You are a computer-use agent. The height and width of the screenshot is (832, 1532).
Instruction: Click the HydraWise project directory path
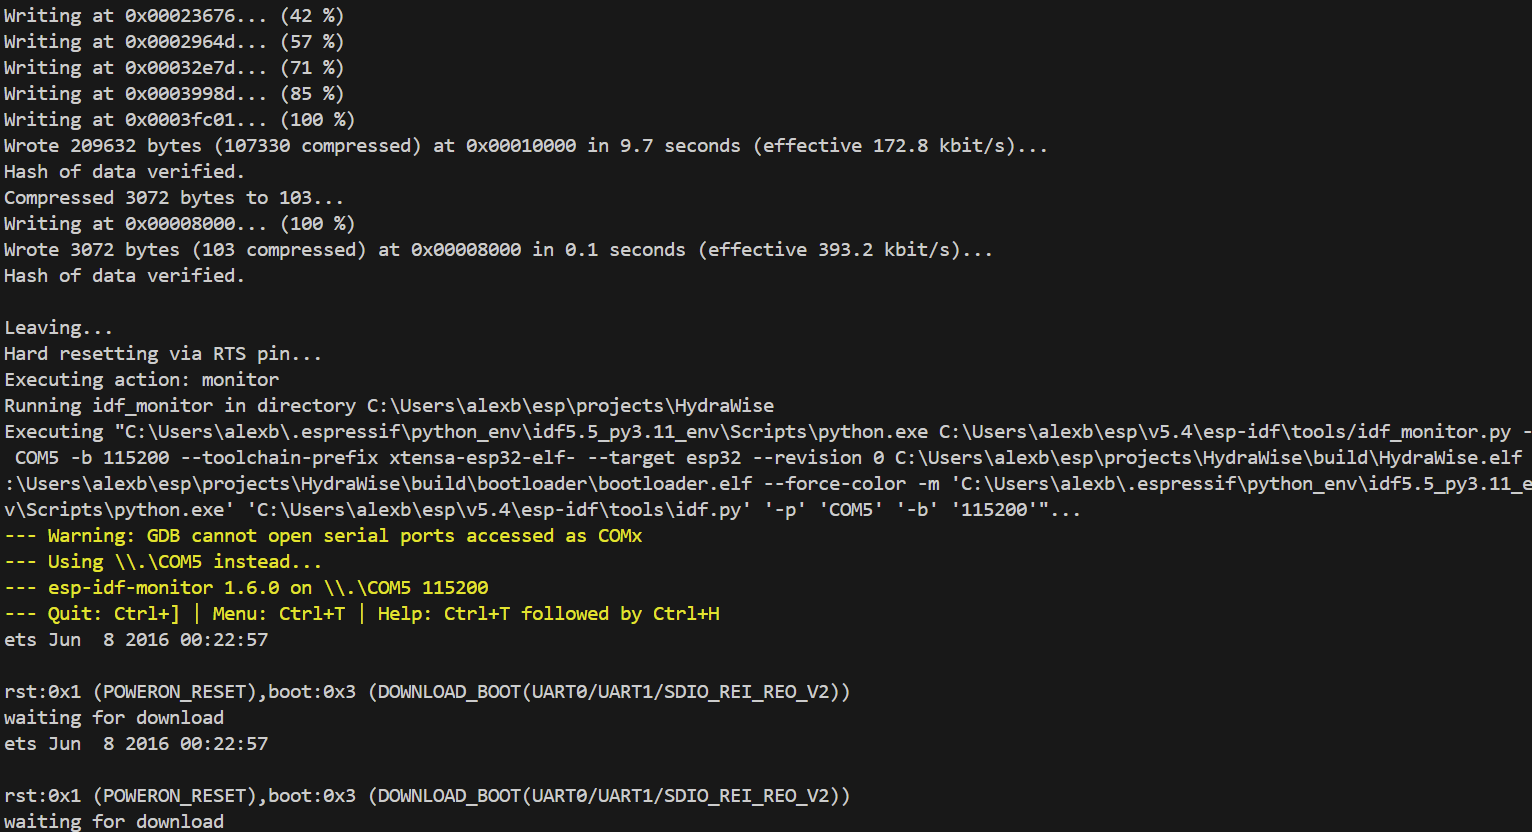570,406
